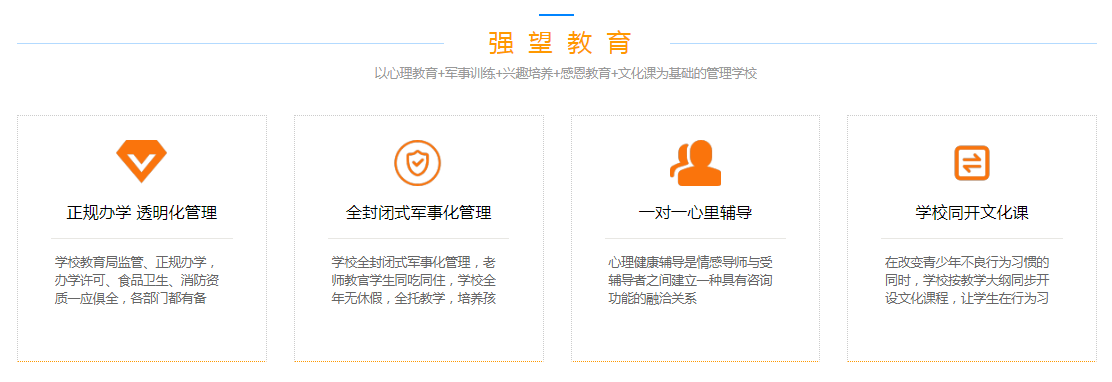Open the 正规办学 透明化管理 card title
The width and height of the screenshot is (1112, 382).
click(142, 213)
